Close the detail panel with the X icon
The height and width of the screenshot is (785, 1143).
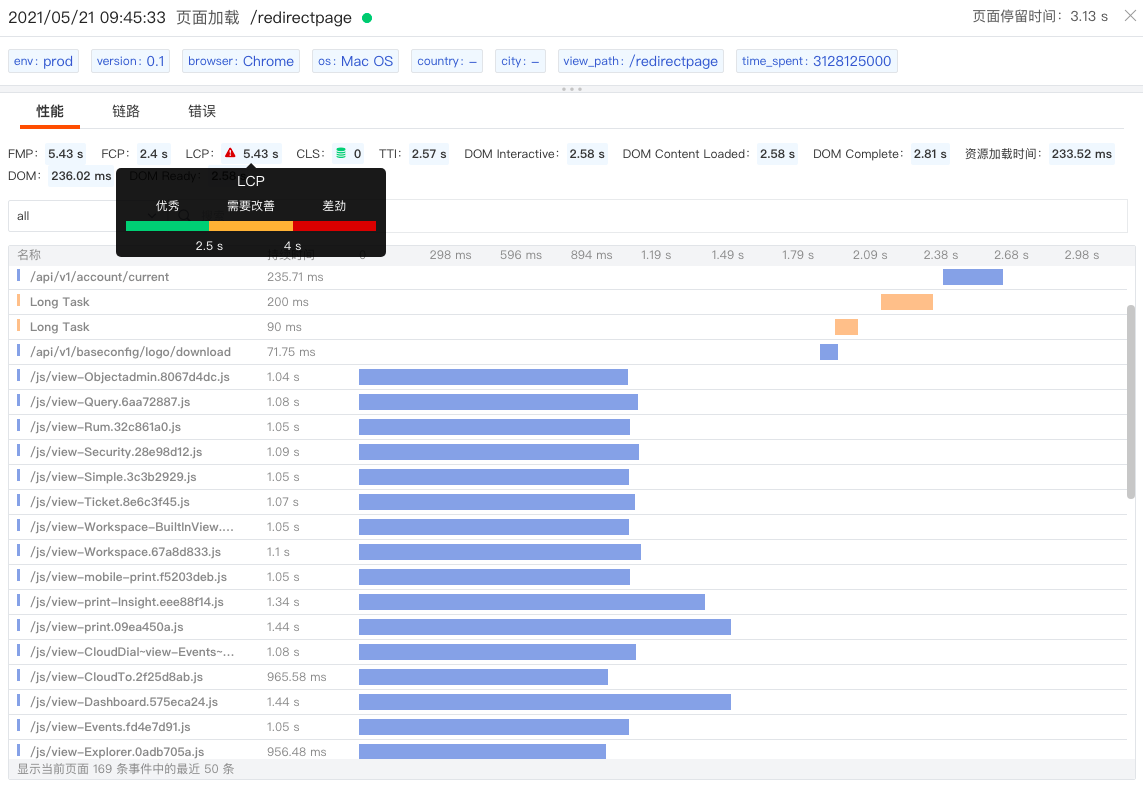[x=1130, y=15]
